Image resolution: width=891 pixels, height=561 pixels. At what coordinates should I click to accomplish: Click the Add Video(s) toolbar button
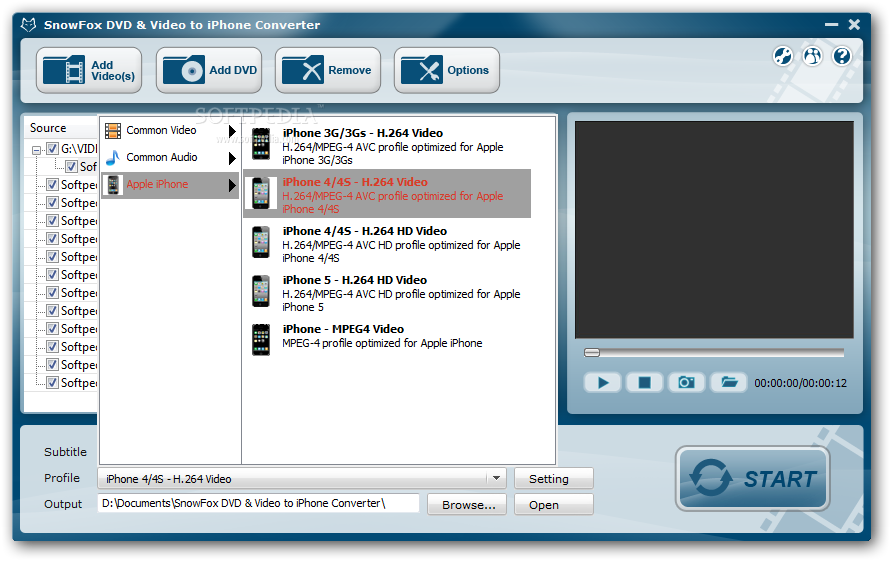coord(89,70)
